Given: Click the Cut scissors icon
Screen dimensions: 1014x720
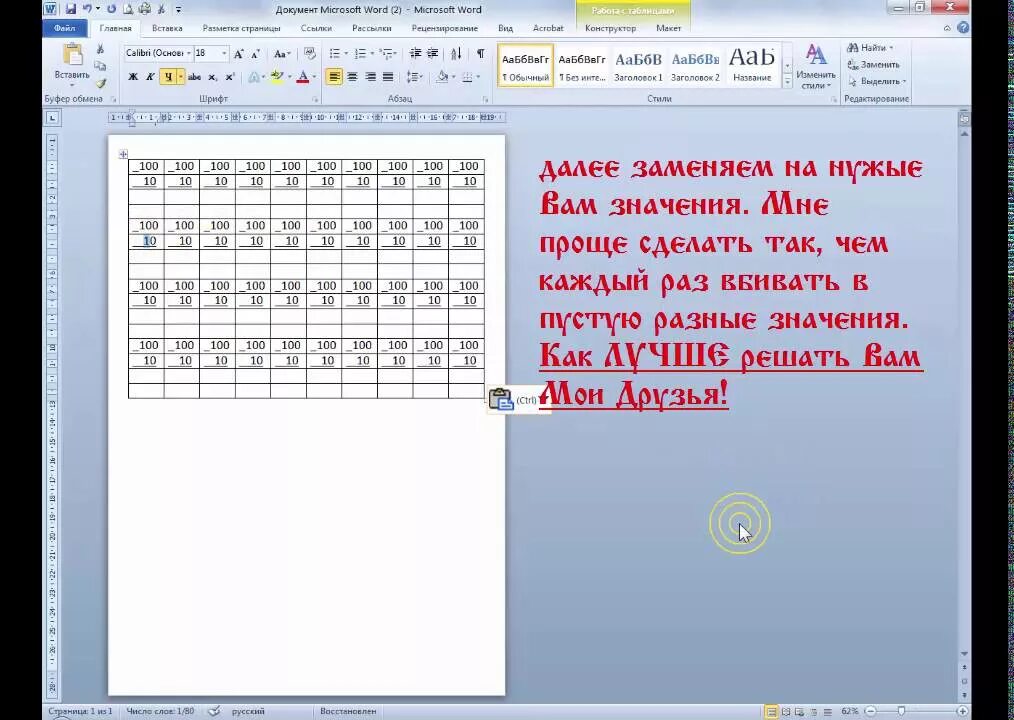Looking at the screenshot, I should click(100, 49).
